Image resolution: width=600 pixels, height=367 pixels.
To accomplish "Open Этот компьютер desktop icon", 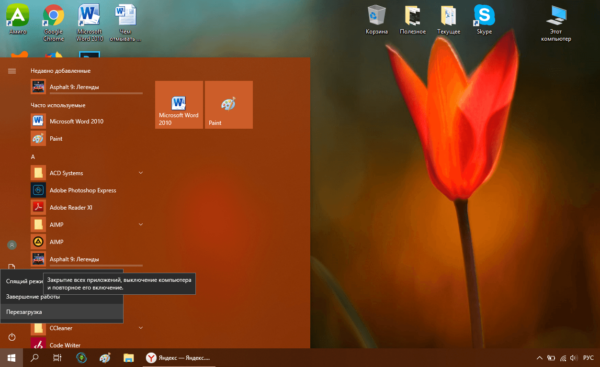I will click(556, 23).
